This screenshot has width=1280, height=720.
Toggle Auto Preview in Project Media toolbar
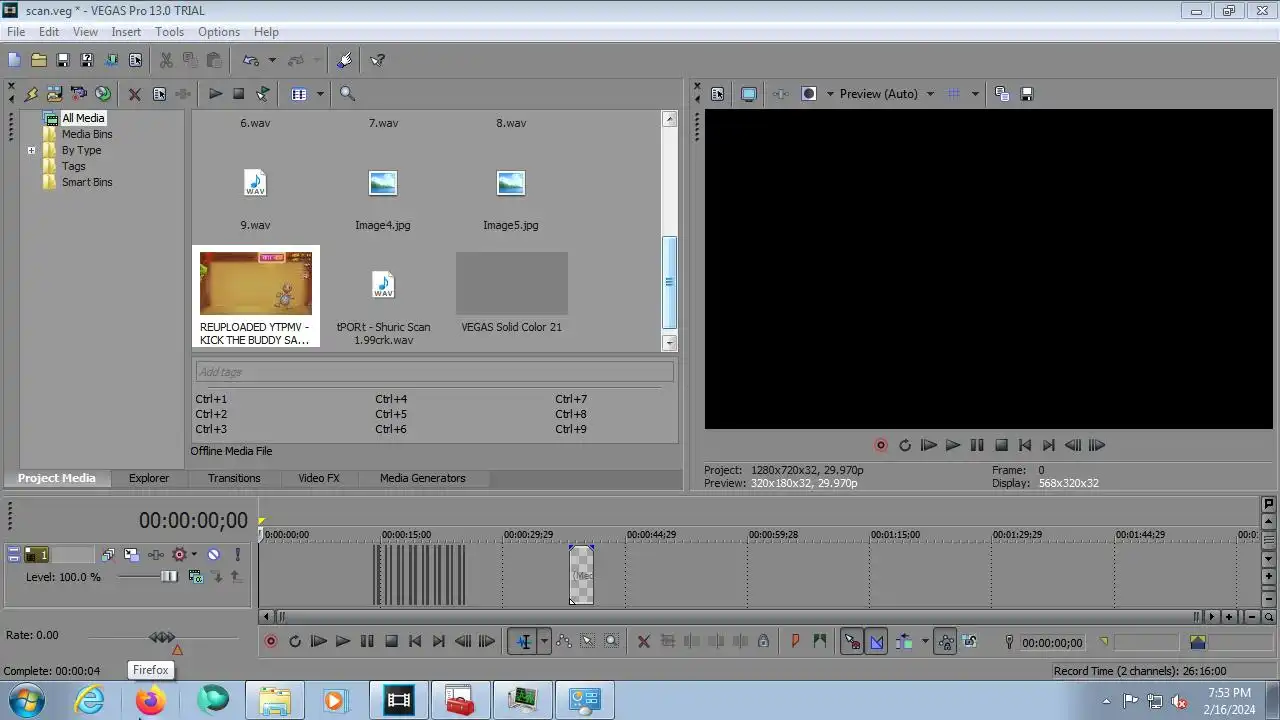[x=262, y=94]
